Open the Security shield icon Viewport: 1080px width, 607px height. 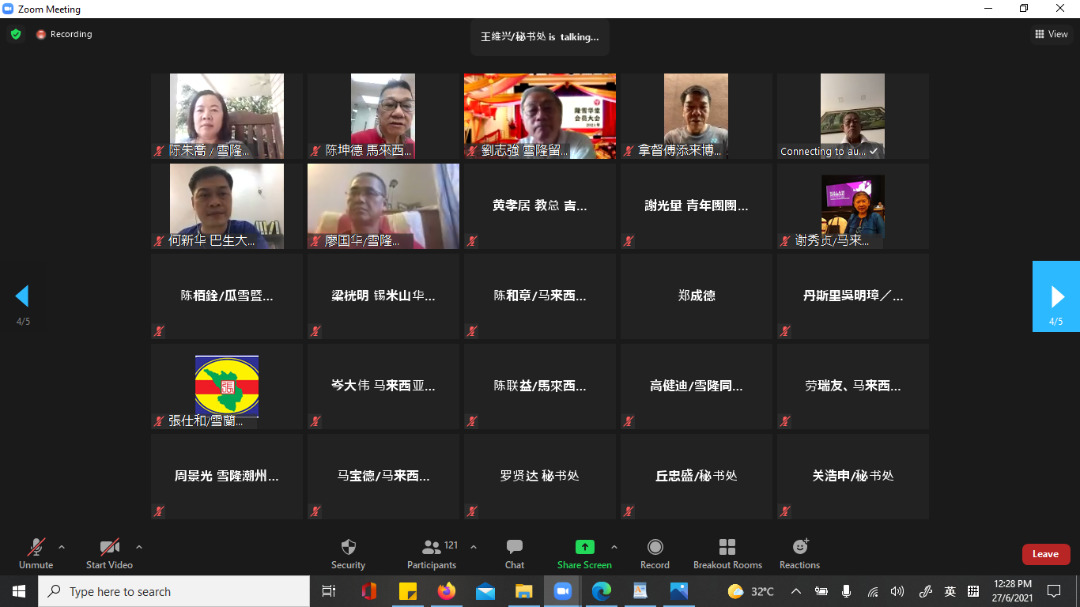pos(348,548)
